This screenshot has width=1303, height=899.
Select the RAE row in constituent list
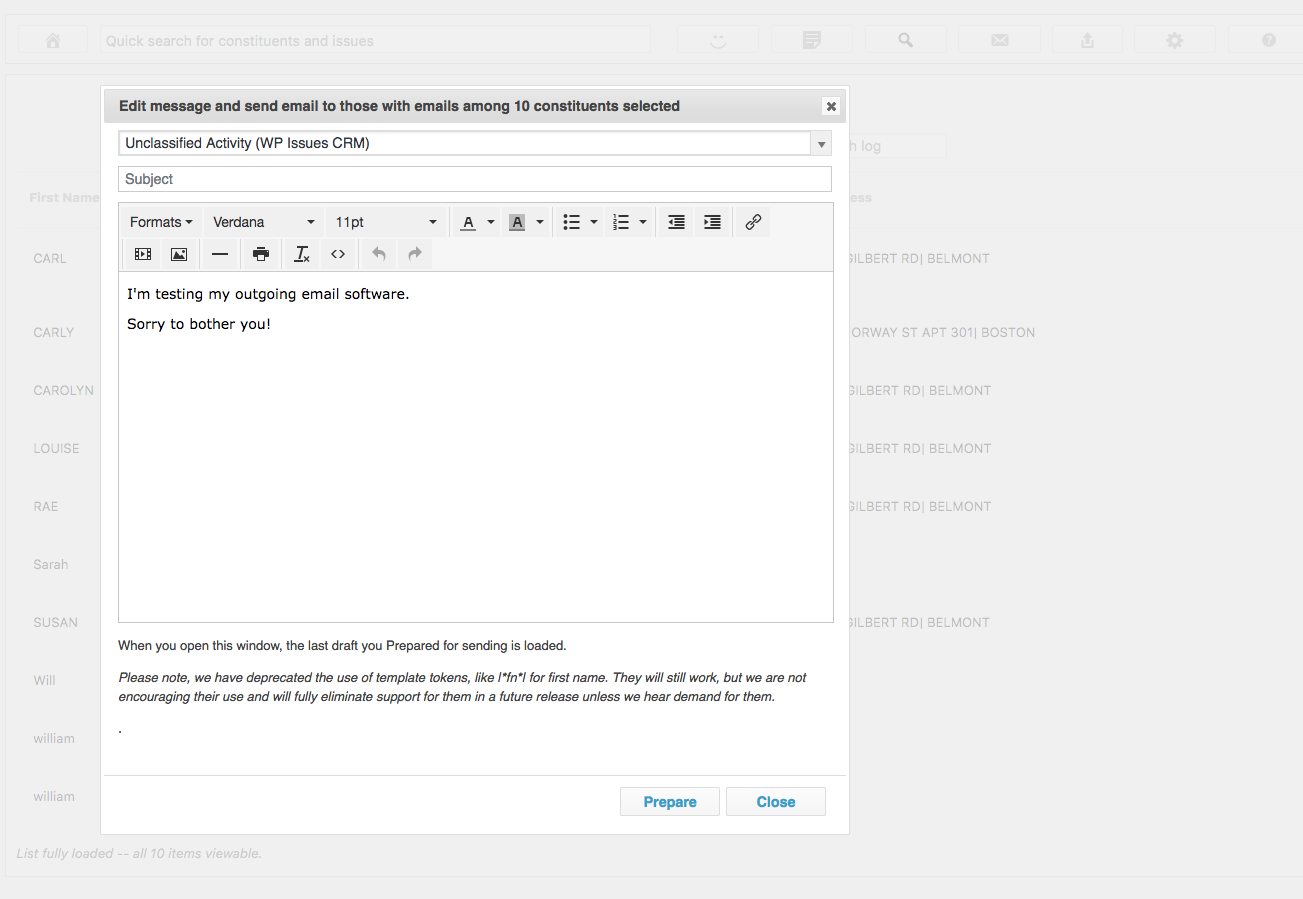tap(46, 506)
